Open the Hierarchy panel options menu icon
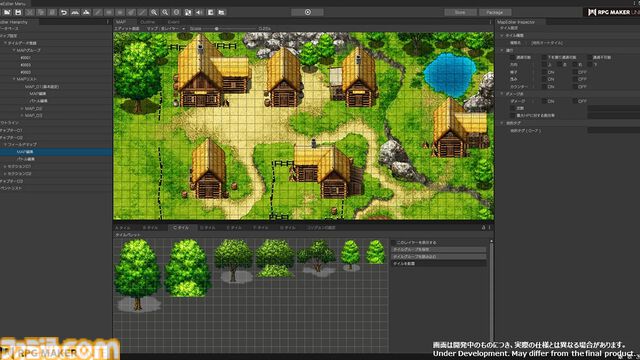 tap(108, 22)
